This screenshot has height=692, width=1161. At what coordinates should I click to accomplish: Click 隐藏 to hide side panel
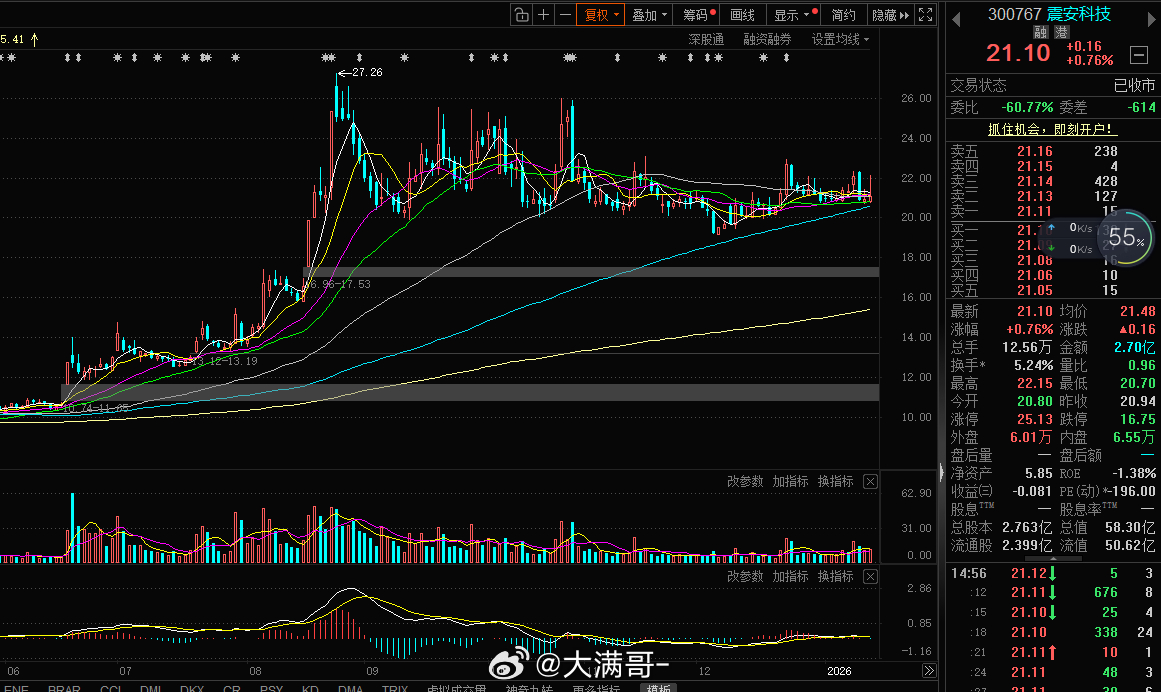tap(891, 15)
